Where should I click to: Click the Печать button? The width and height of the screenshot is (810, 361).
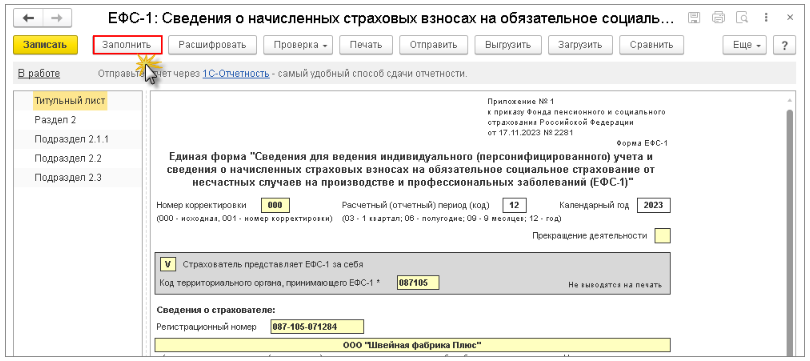coord(366,45)
